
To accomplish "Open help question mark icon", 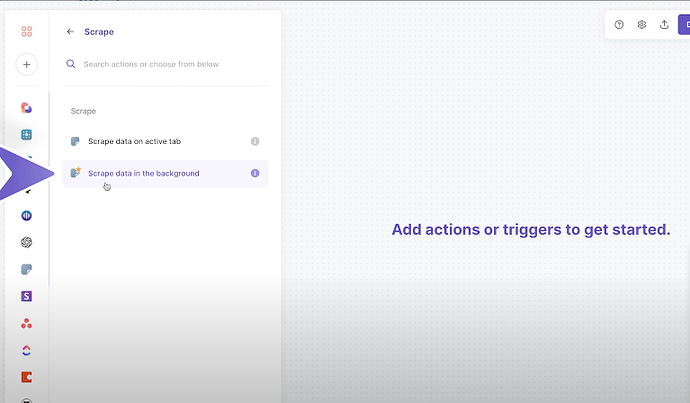I will point(619,25).
